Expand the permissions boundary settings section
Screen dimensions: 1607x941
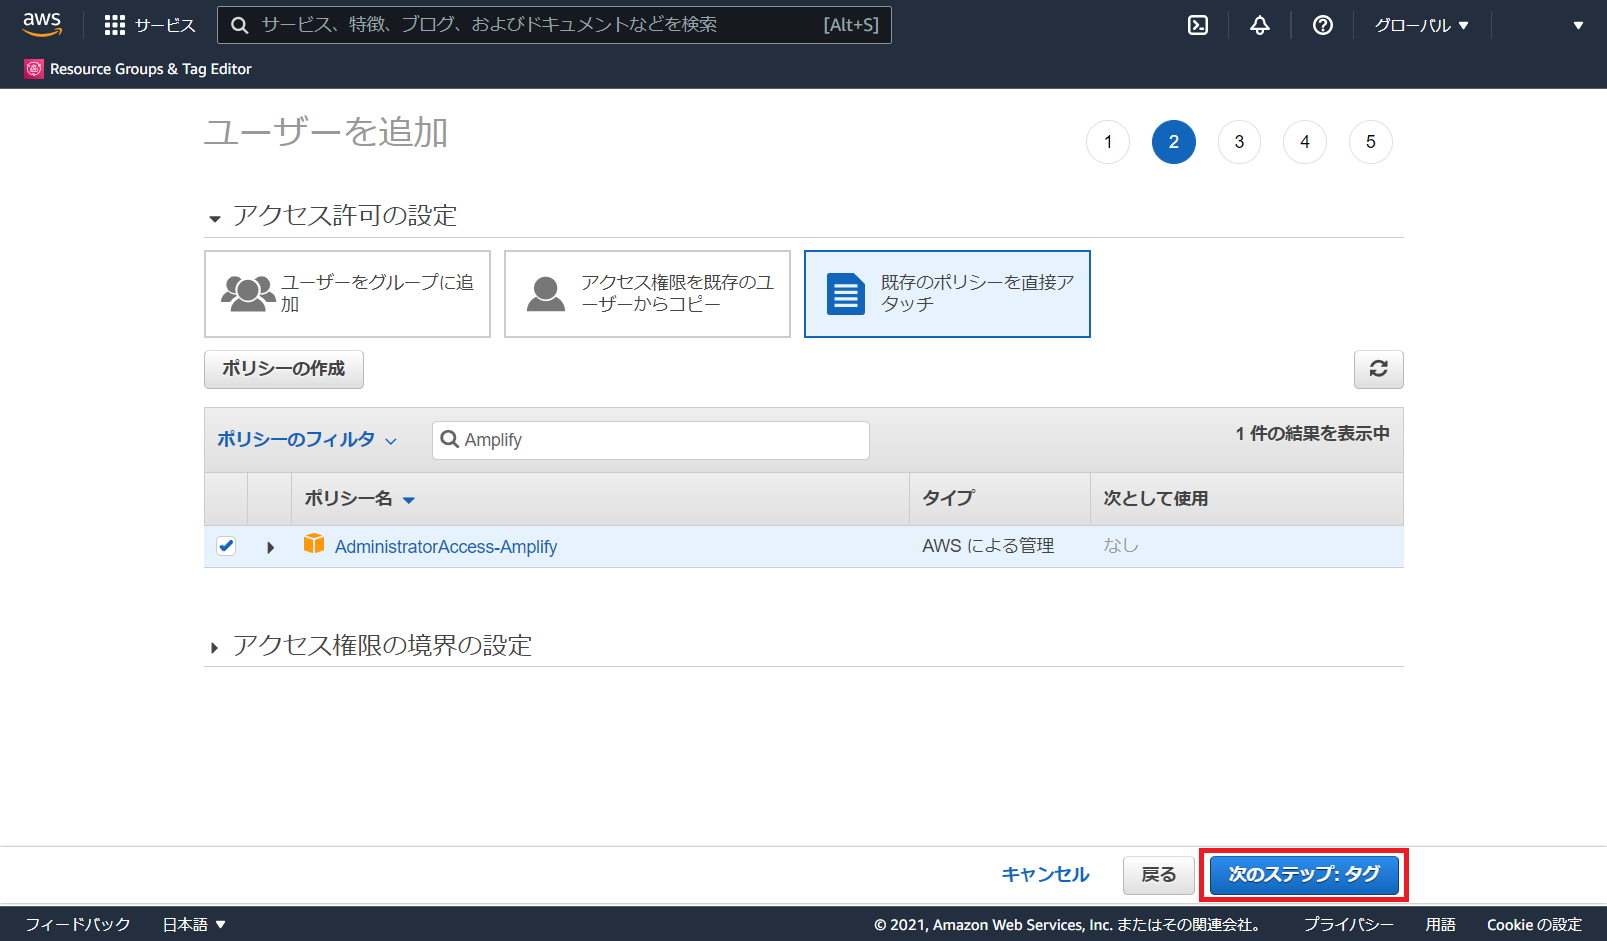point(214,648)
